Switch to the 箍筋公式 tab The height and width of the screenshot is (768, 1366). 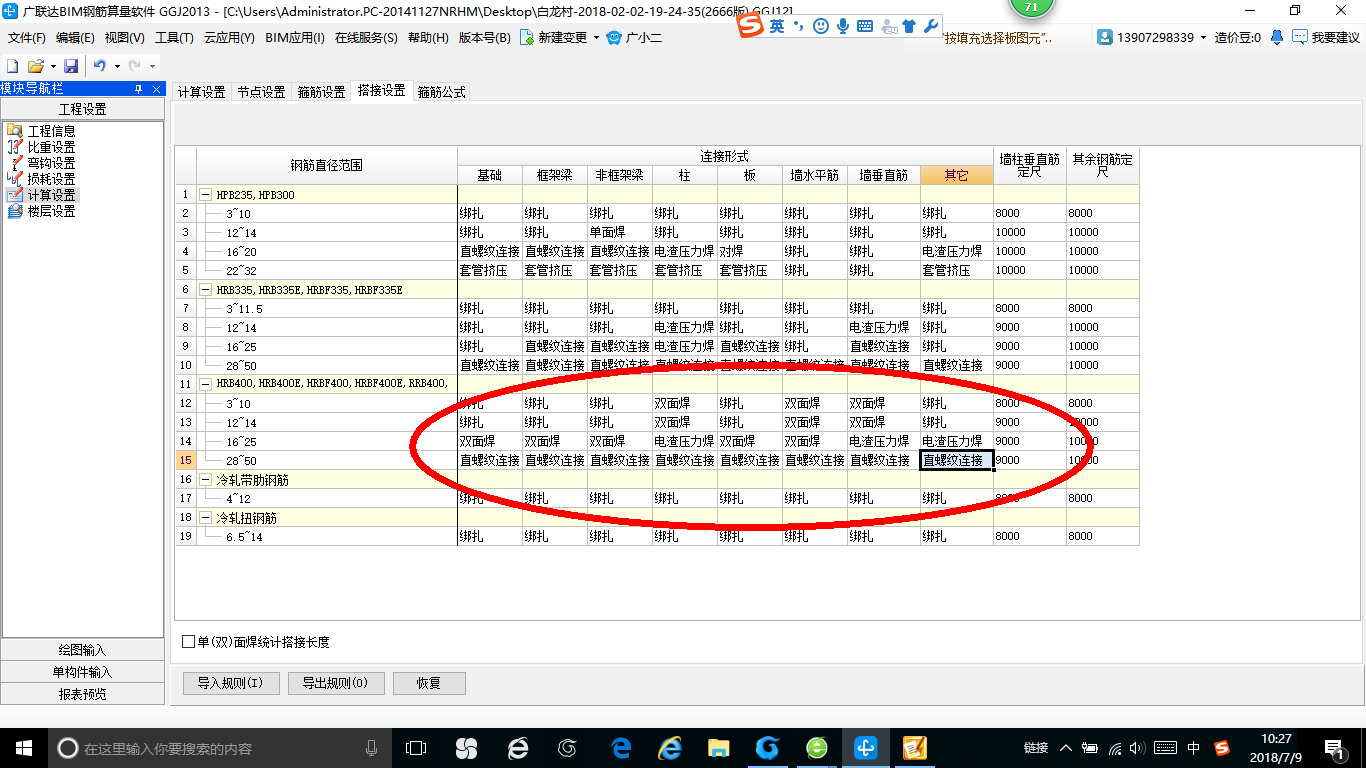[441, 92]
